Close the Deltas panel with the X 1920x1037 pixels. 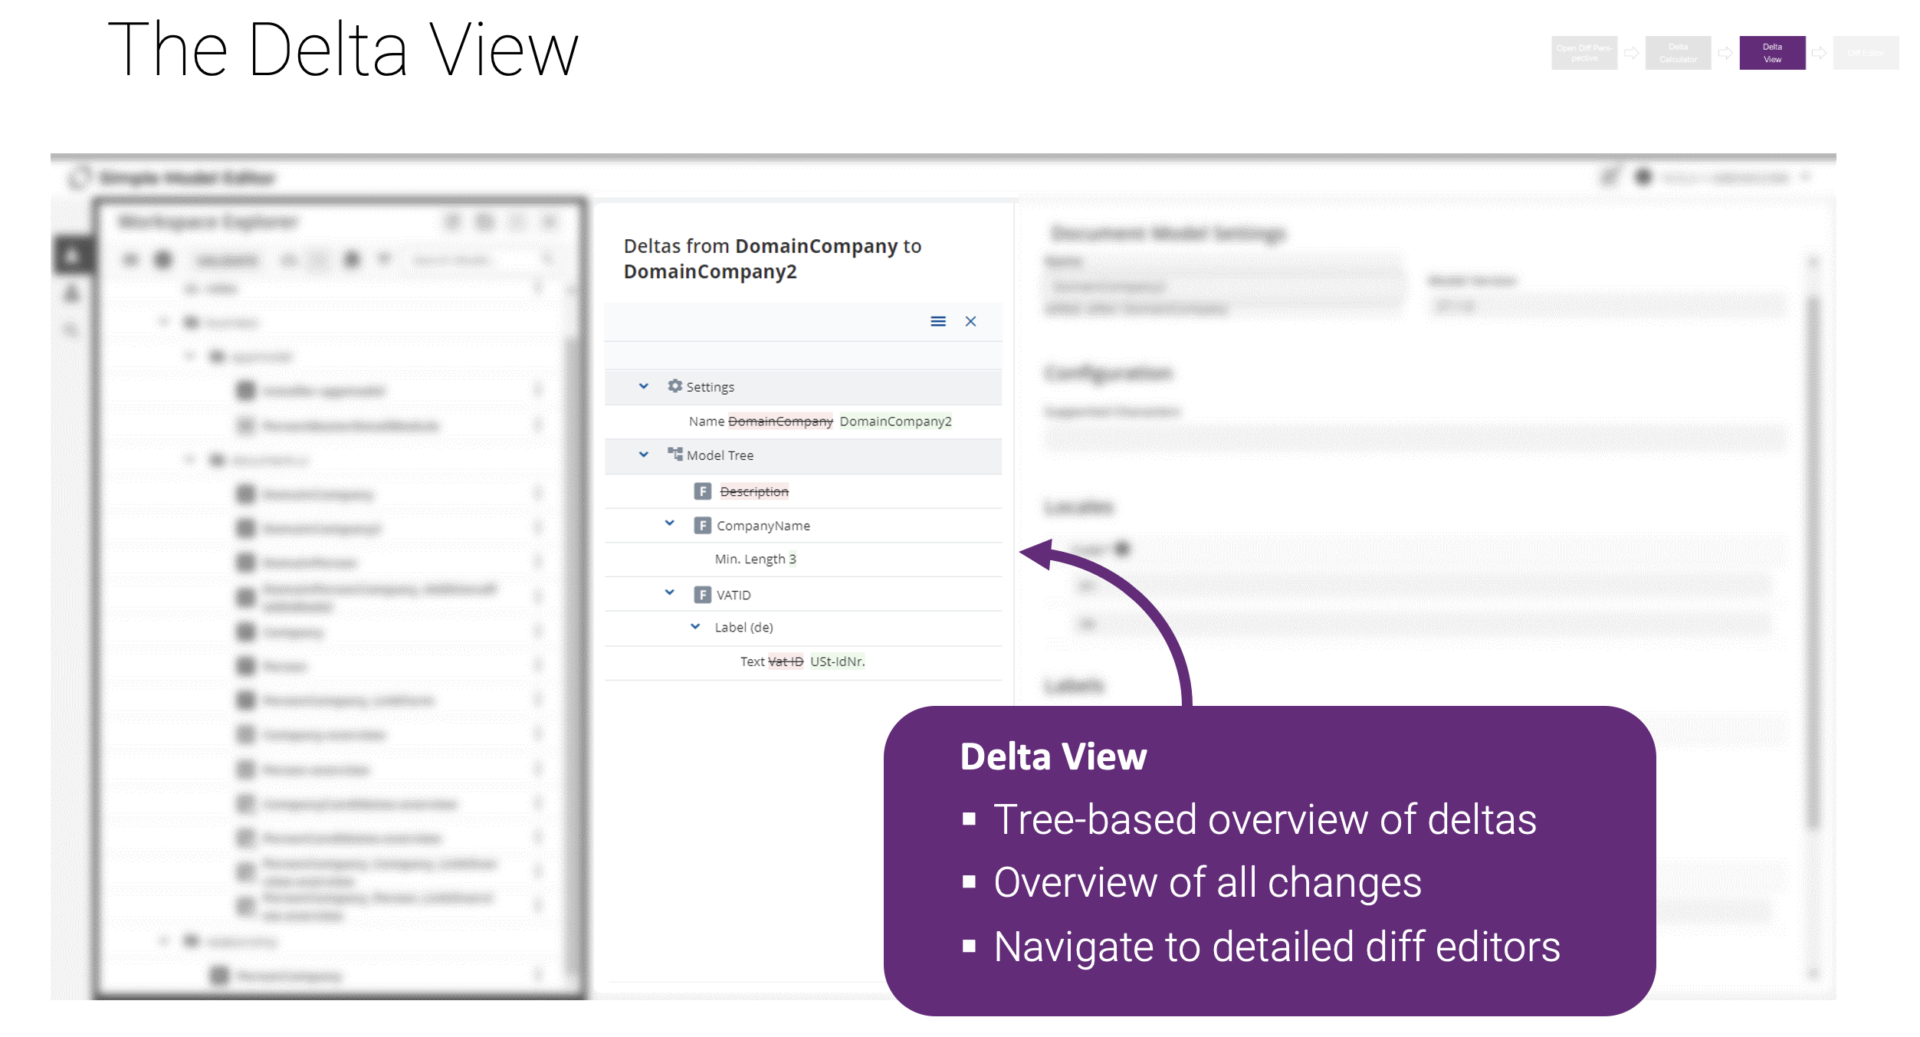[970, 321]
